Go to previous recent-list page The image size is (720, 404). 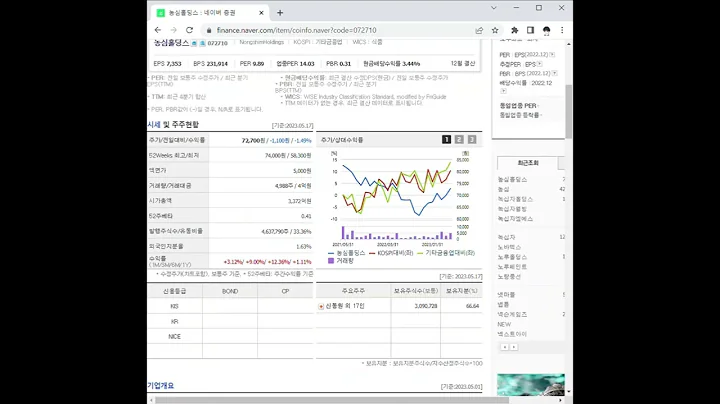505,347
